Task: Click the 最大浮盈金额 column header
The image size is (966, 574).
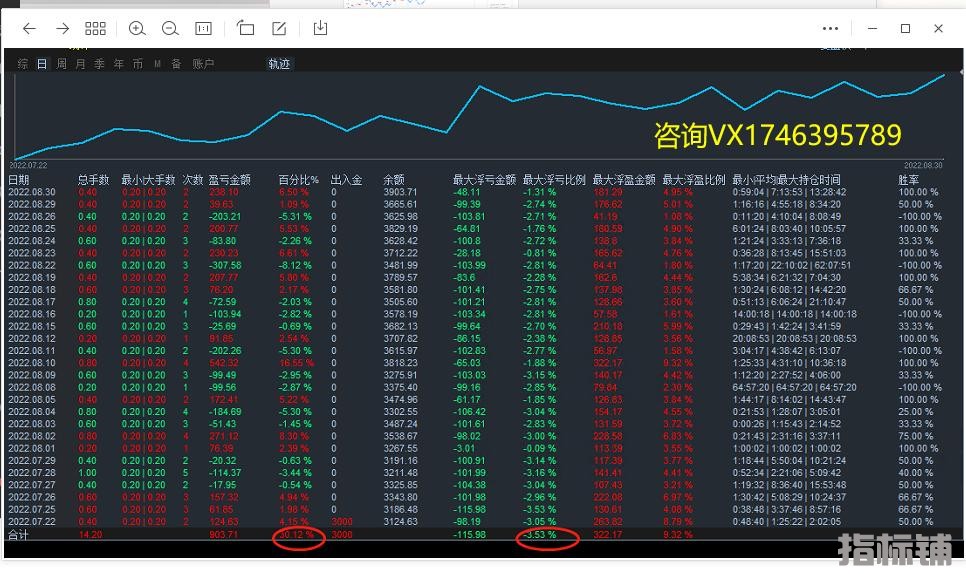Action: pos(624,180)
